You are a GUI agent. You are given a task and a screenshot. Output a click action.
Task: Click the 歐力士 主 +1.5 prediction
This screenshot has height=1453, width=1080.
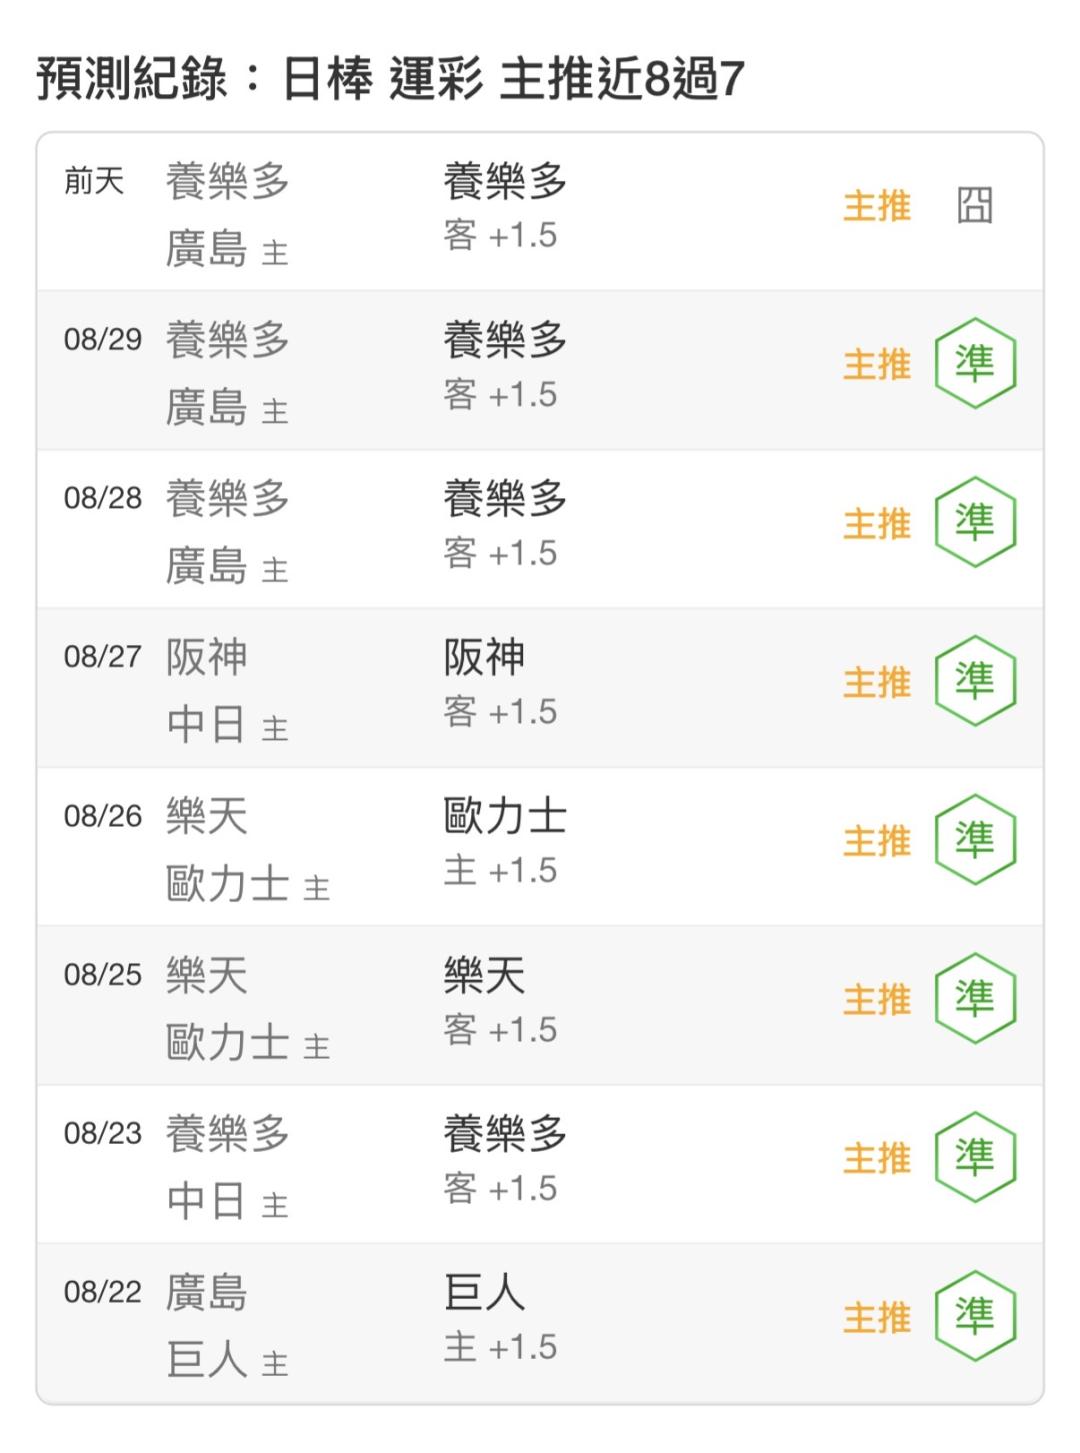[506, 843]
